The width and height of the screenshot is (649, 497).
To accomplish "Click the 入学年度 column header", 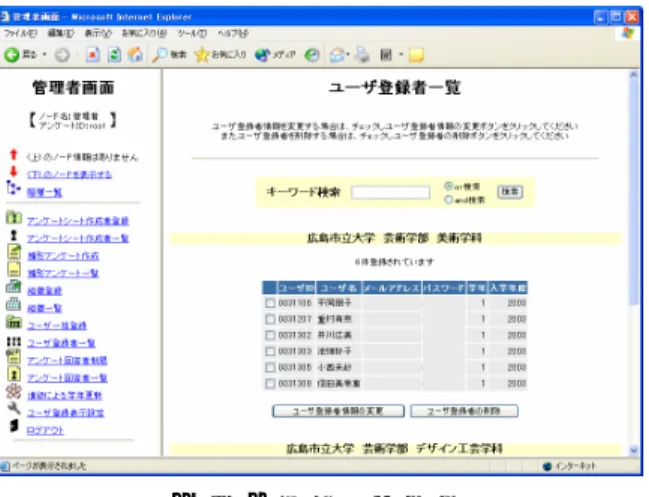I will (x=508, y=288).
